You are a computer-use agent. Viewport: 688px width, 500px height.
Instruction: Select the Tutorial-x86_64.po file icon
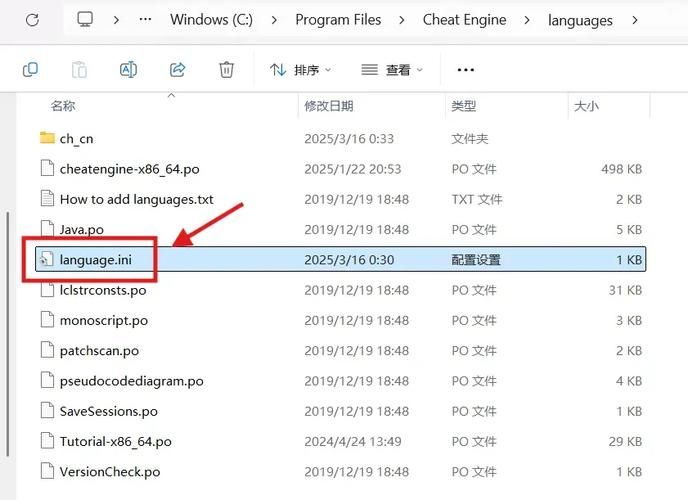coord(47,440)
